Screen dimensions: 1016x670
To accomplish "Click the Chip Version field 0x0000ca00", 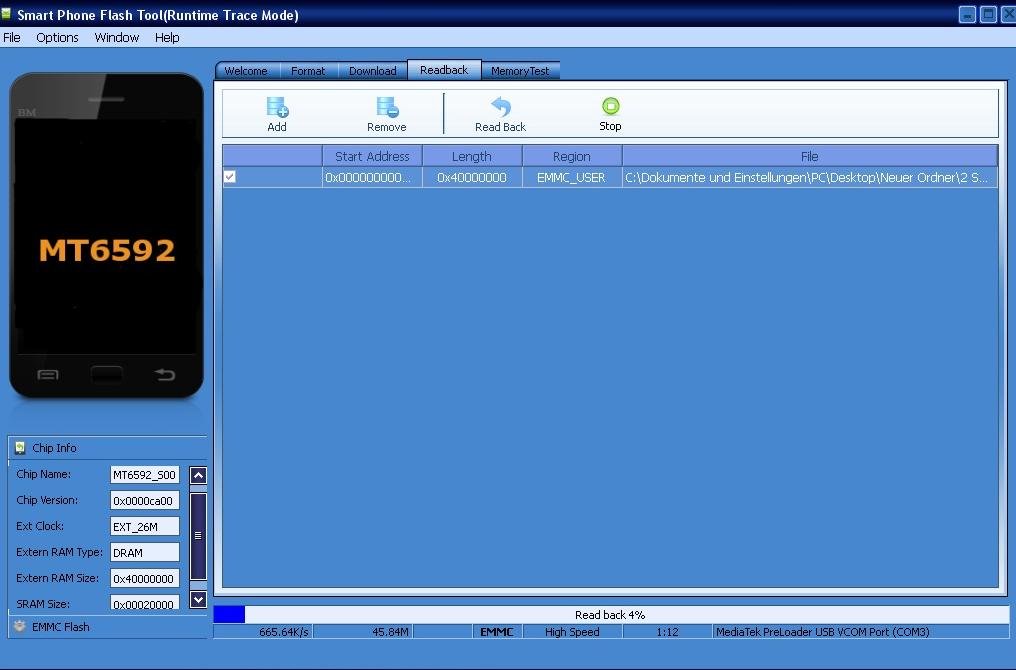I will tap(144, 501).
